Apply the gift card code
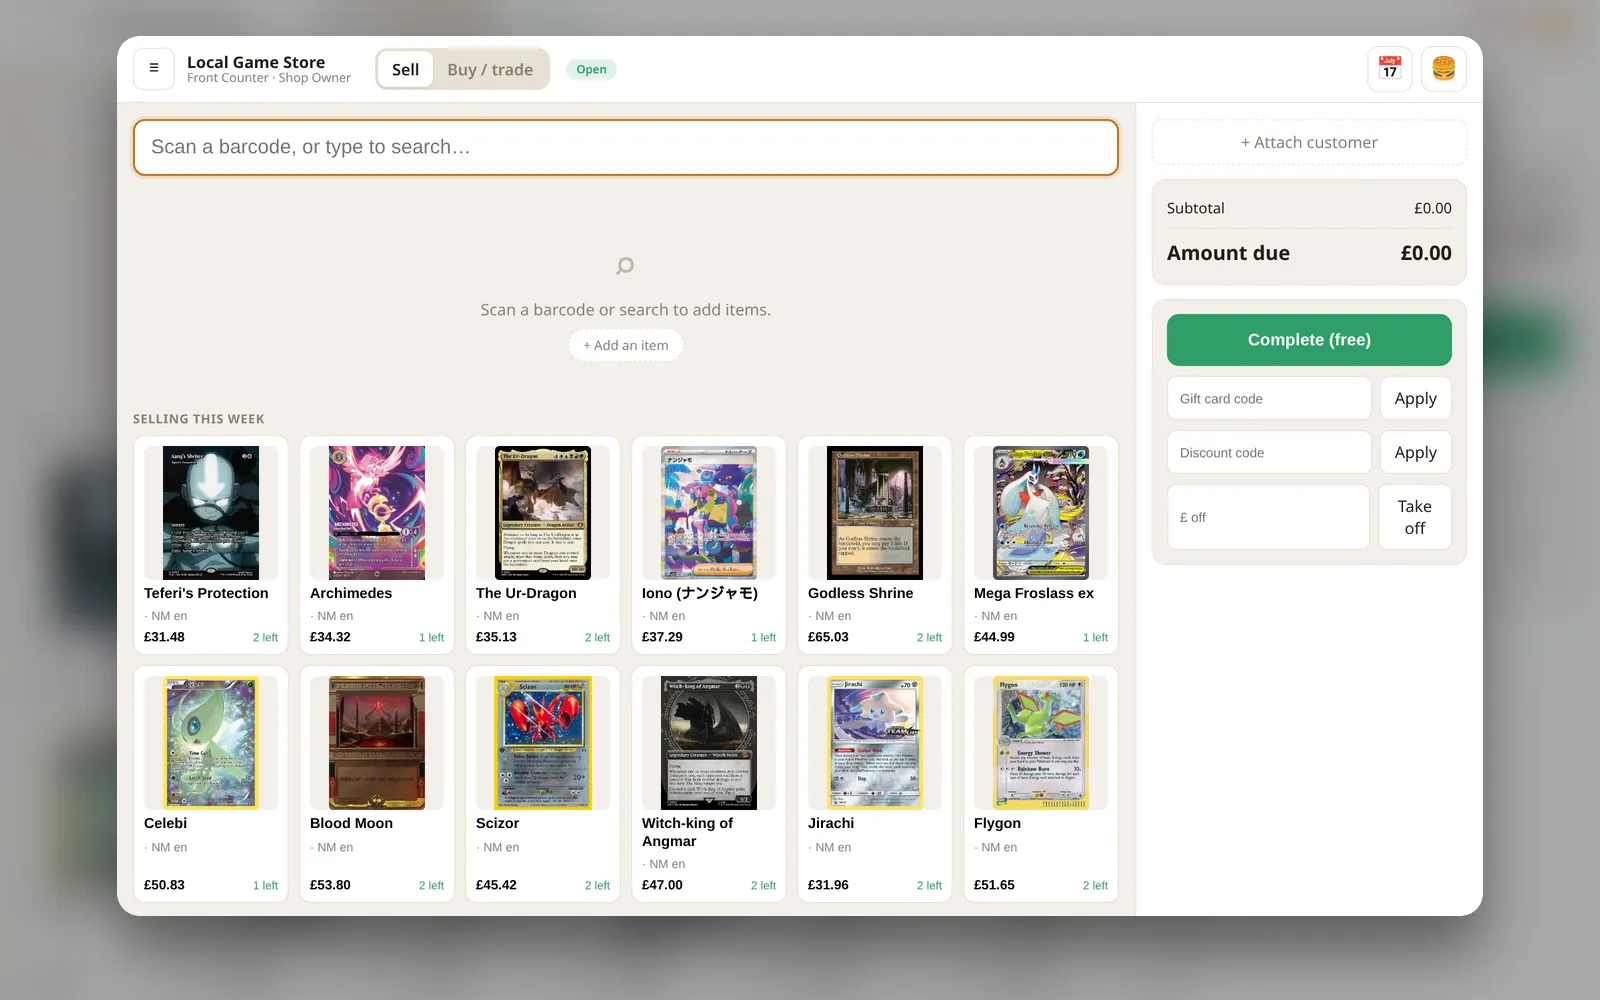The width and height of the screenshot is (1600, 1000). coord(1415,398)
